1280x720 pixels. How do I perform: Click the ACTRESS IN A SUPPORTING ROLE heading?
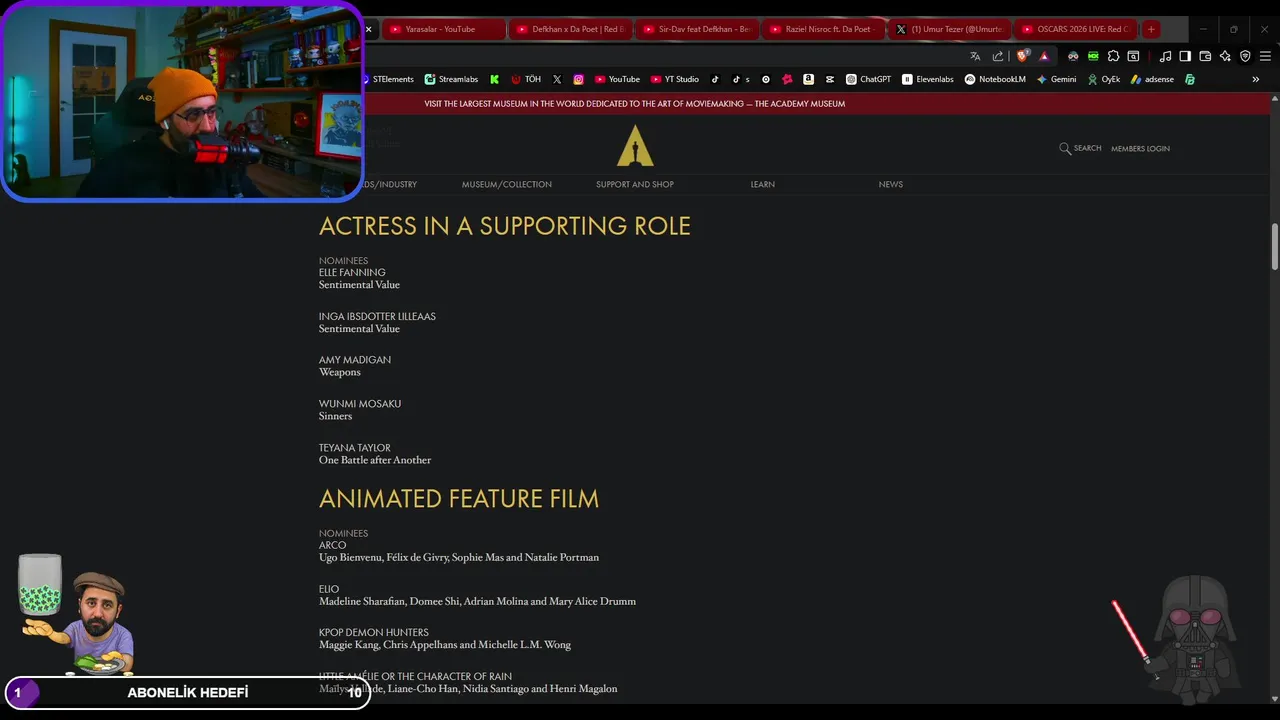(505, 226)
